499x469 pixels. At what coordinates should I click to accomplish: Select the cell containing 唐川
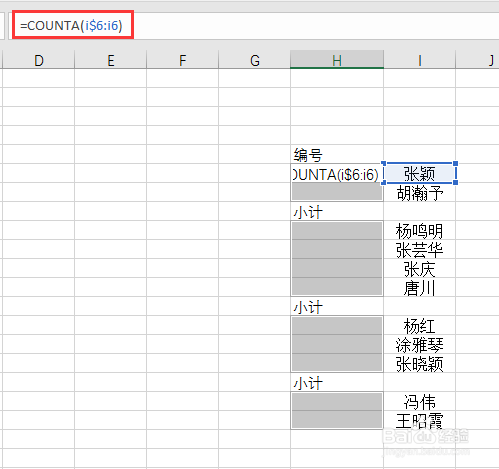click(x=420, y=287)
